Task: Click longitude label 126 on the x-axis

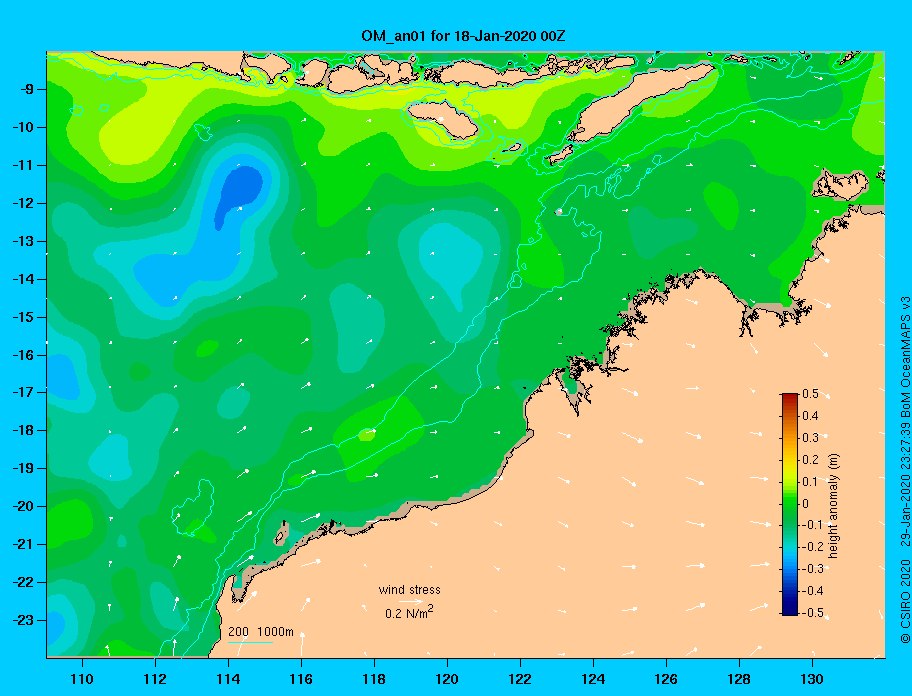Action: click(x=666, y=679)
